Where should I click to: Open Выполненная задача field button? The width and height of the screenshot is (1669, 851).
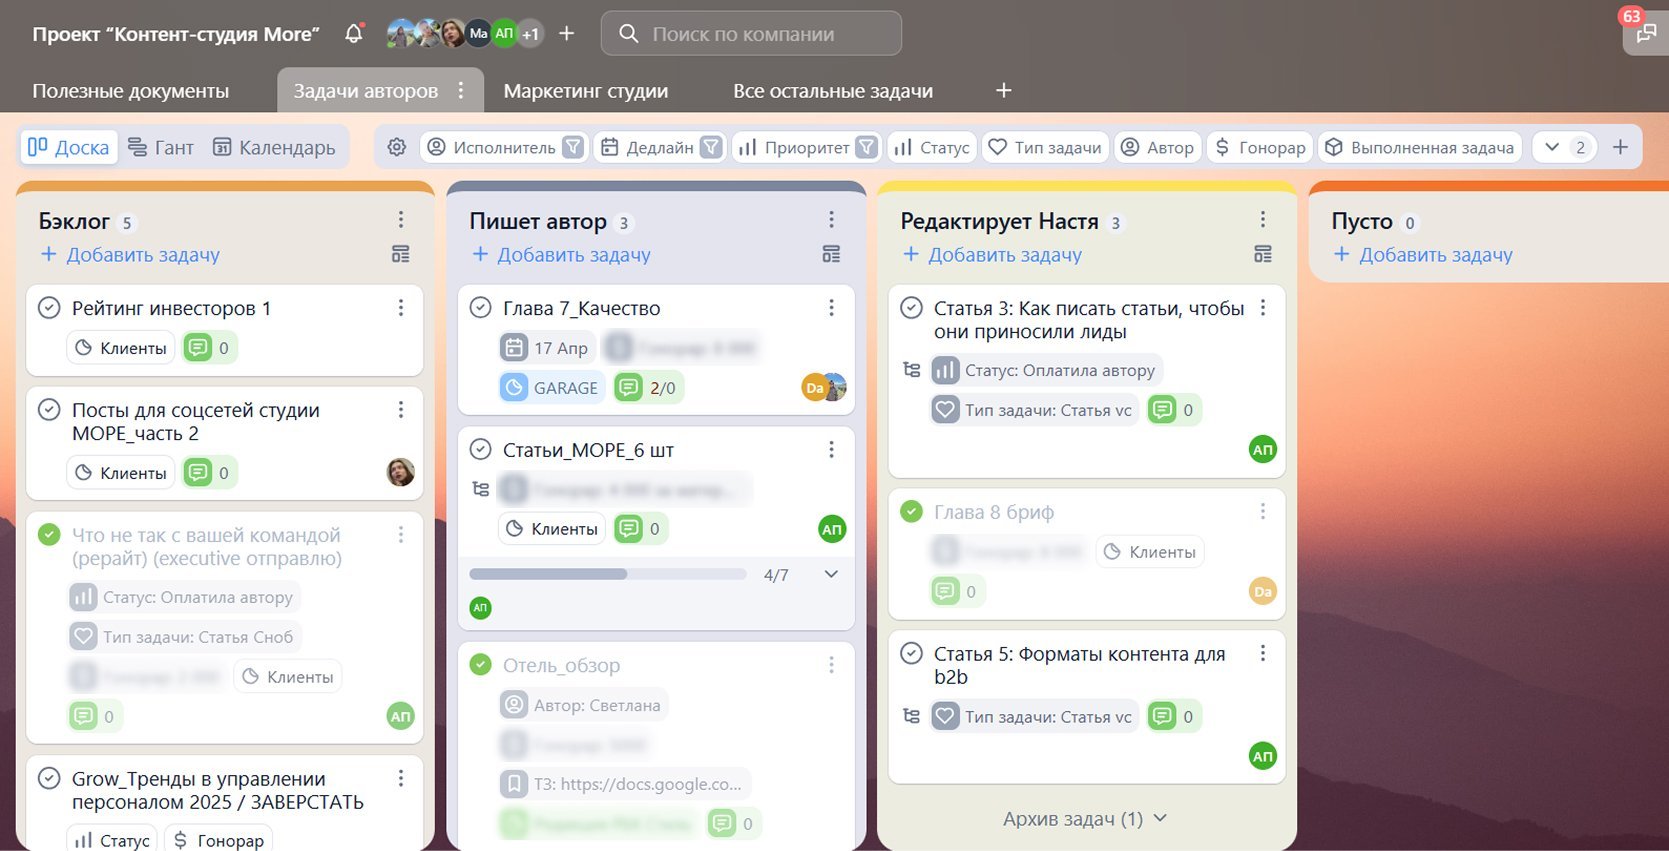point(1420,147)
